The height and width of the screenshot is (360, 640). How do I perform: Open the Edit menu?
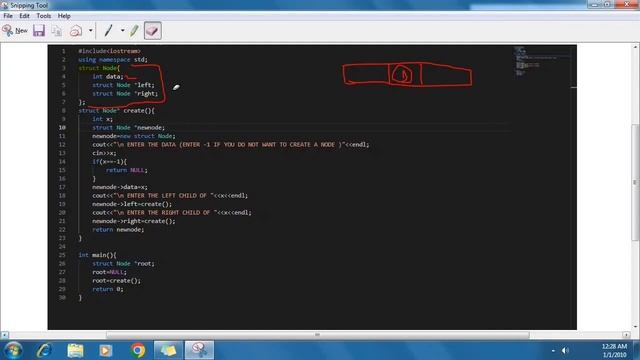[24, 16]
